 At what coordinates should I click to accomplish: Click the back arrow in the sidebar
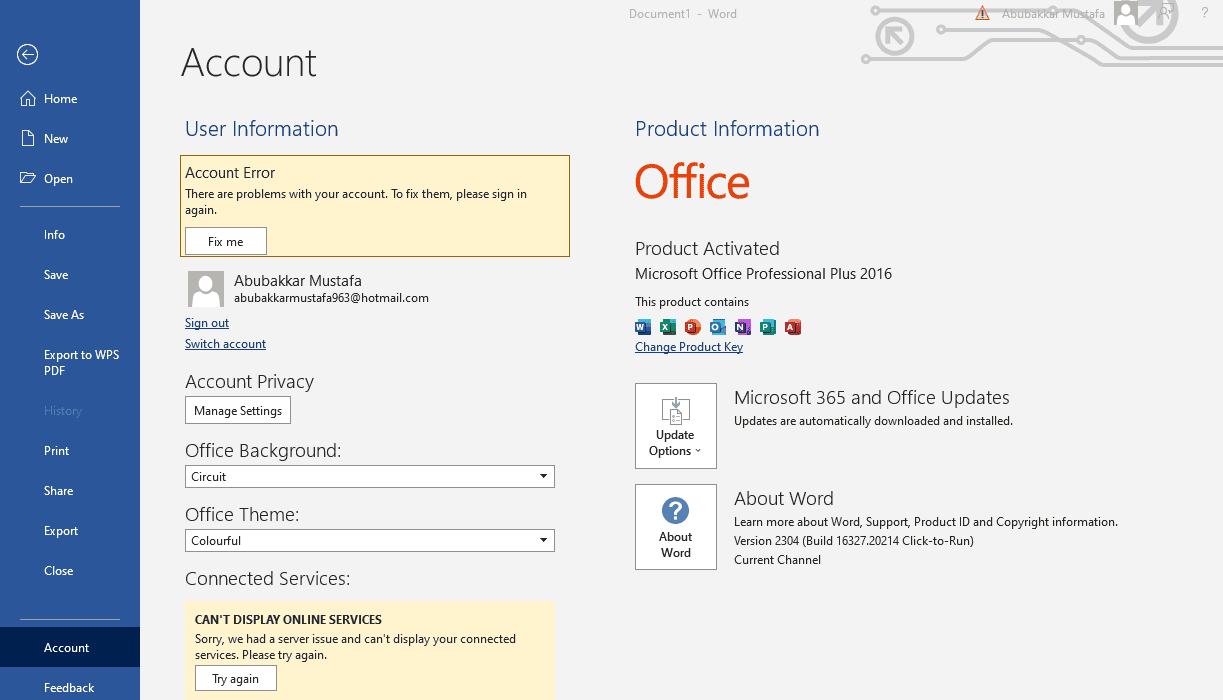tap(28, 55)
